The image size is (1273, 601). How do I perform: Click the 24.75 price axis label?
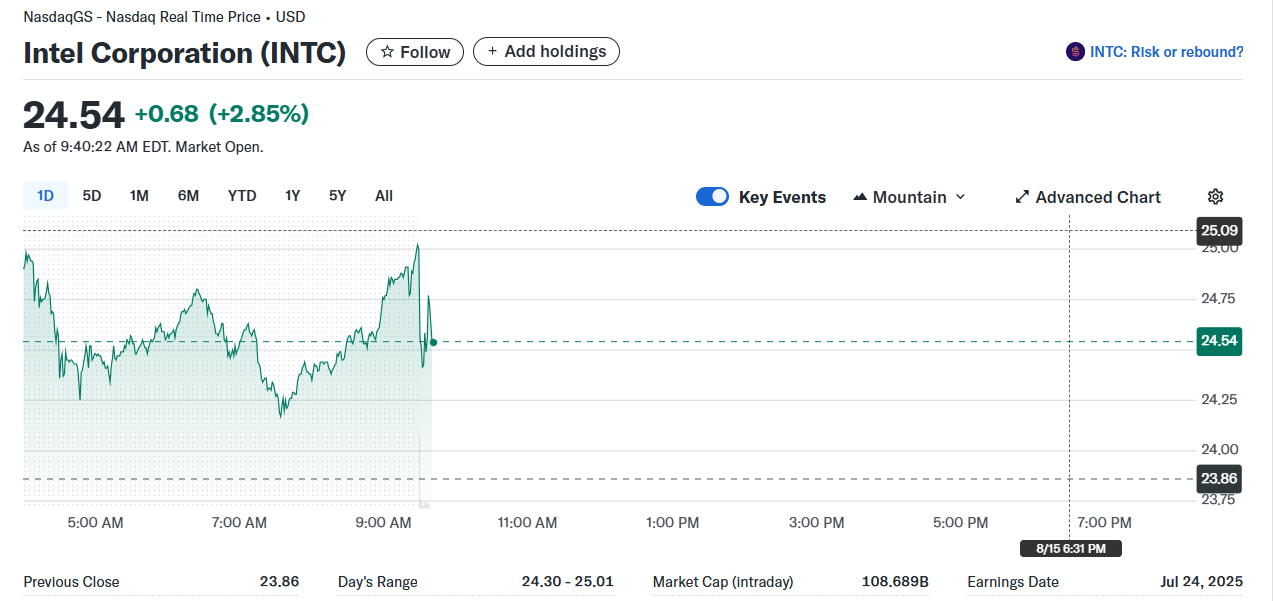point(1219,299)
